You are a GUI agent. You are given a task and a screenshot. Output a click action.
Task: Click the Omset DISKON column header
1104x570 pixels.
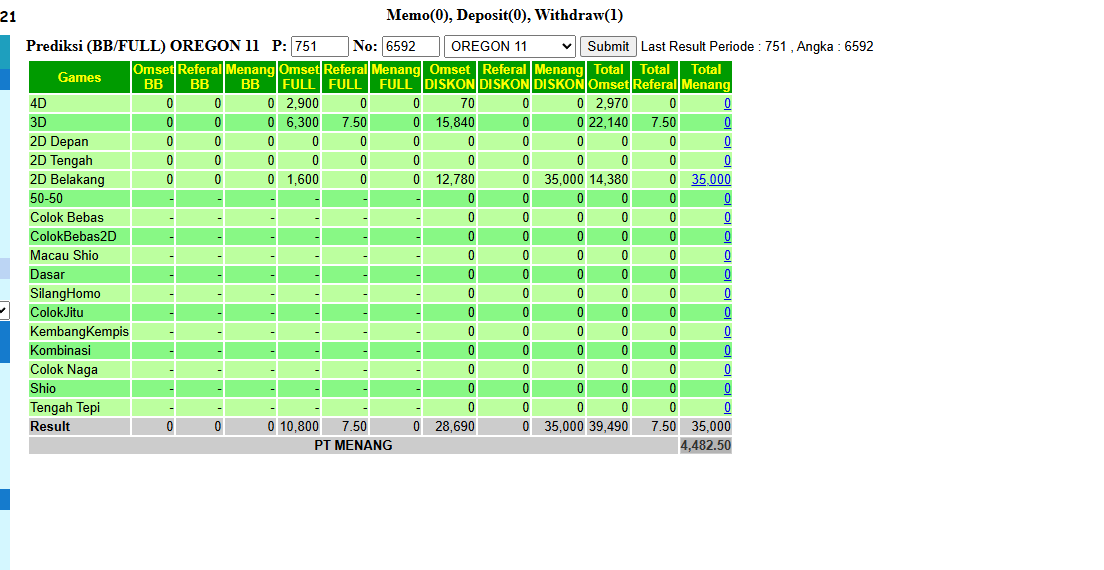click(450, 77)
